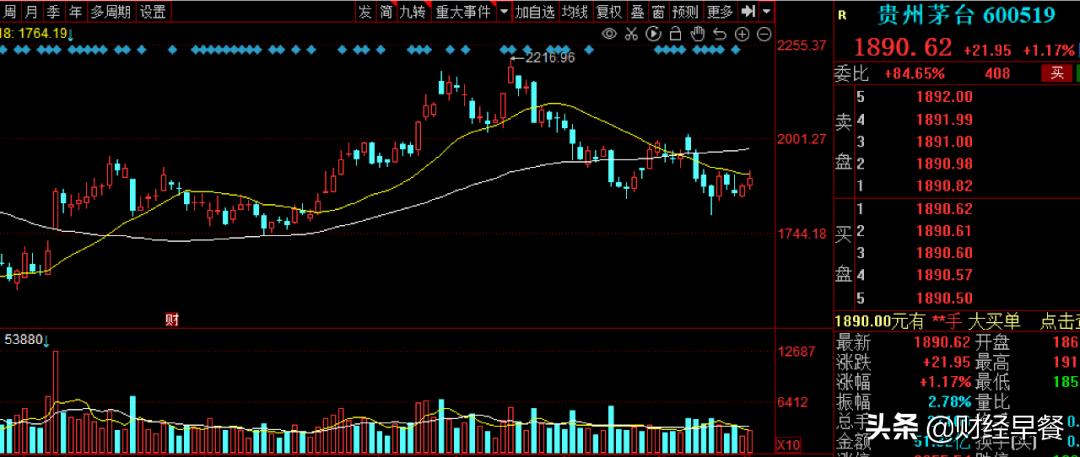Viewport: 1080px width, 457px height.
Task: Switch to 年 yearly period tab
Action: (x=75, y=12)
